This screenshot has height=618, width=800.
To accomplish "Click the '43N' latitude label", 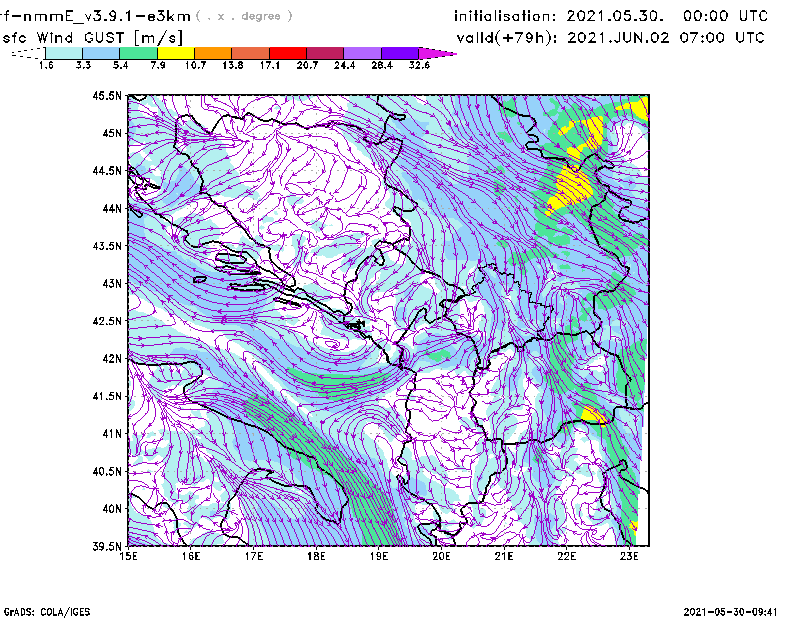I will 112,283.
